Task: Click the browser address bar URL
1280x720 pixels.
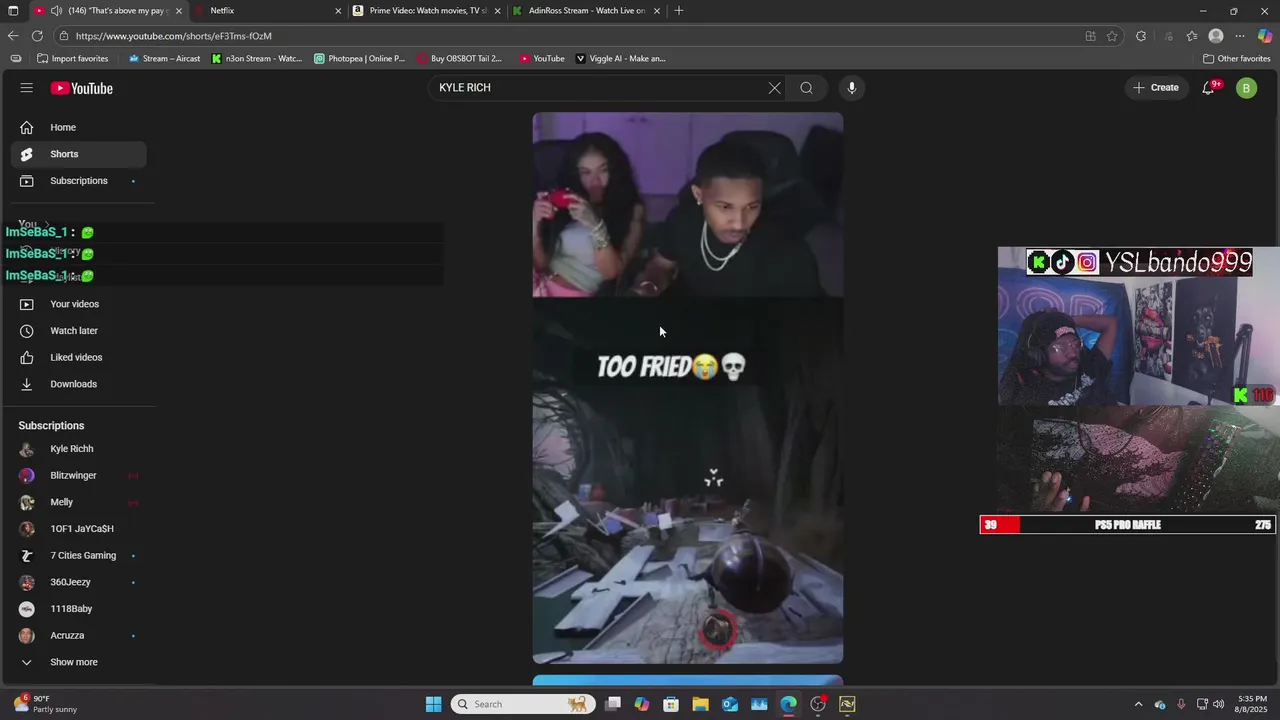Action: point(173,36)
